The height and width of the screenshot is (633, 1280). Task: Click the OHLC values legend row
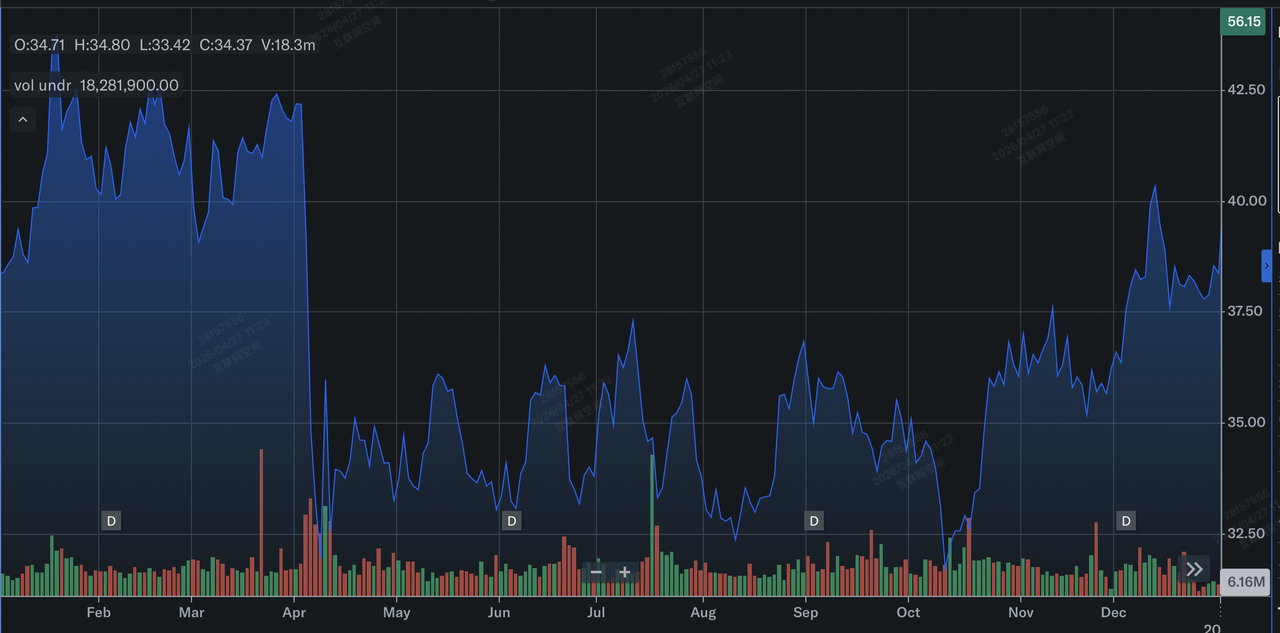point(165,45)
